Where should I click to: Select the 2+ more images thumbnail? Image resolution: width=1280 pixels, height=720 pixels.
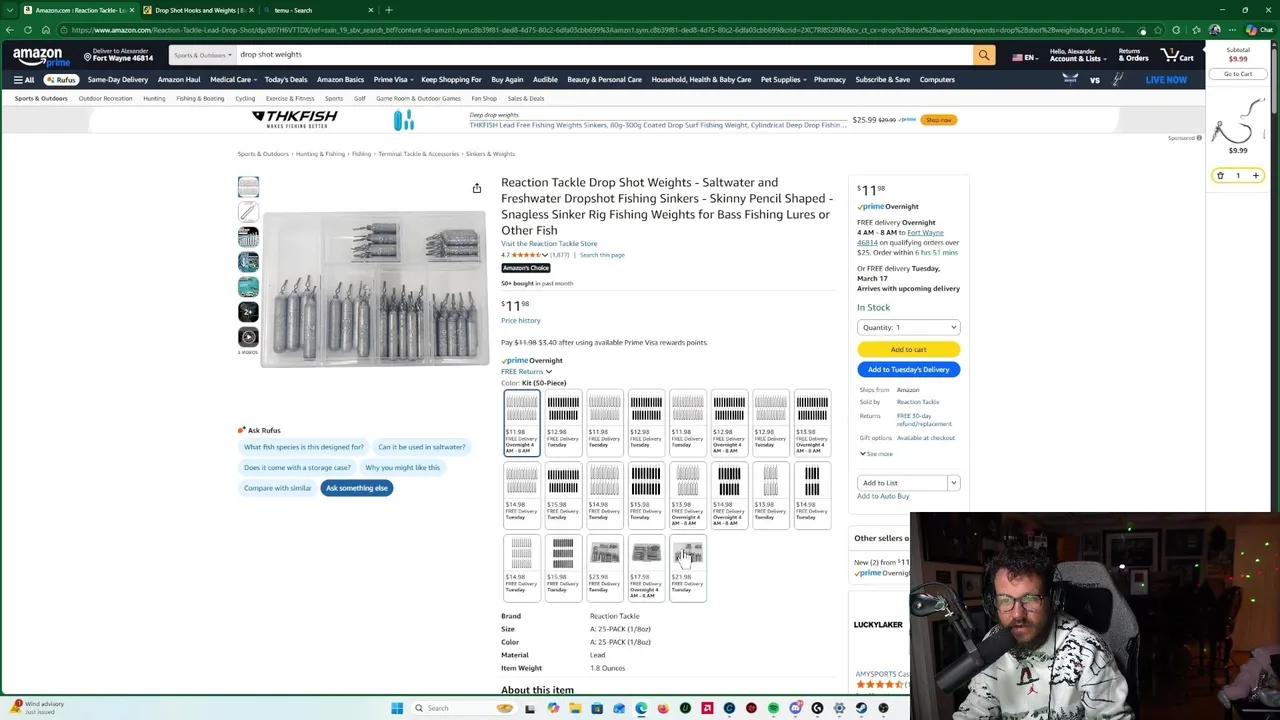(x=248, y=312)
